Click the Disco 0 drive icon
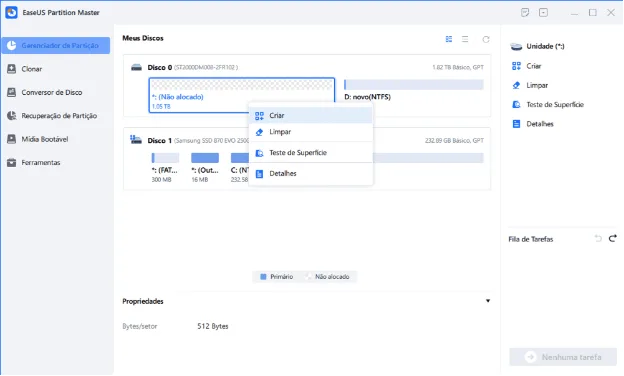The width and height of the screenshot is (624, 376). 136,67
